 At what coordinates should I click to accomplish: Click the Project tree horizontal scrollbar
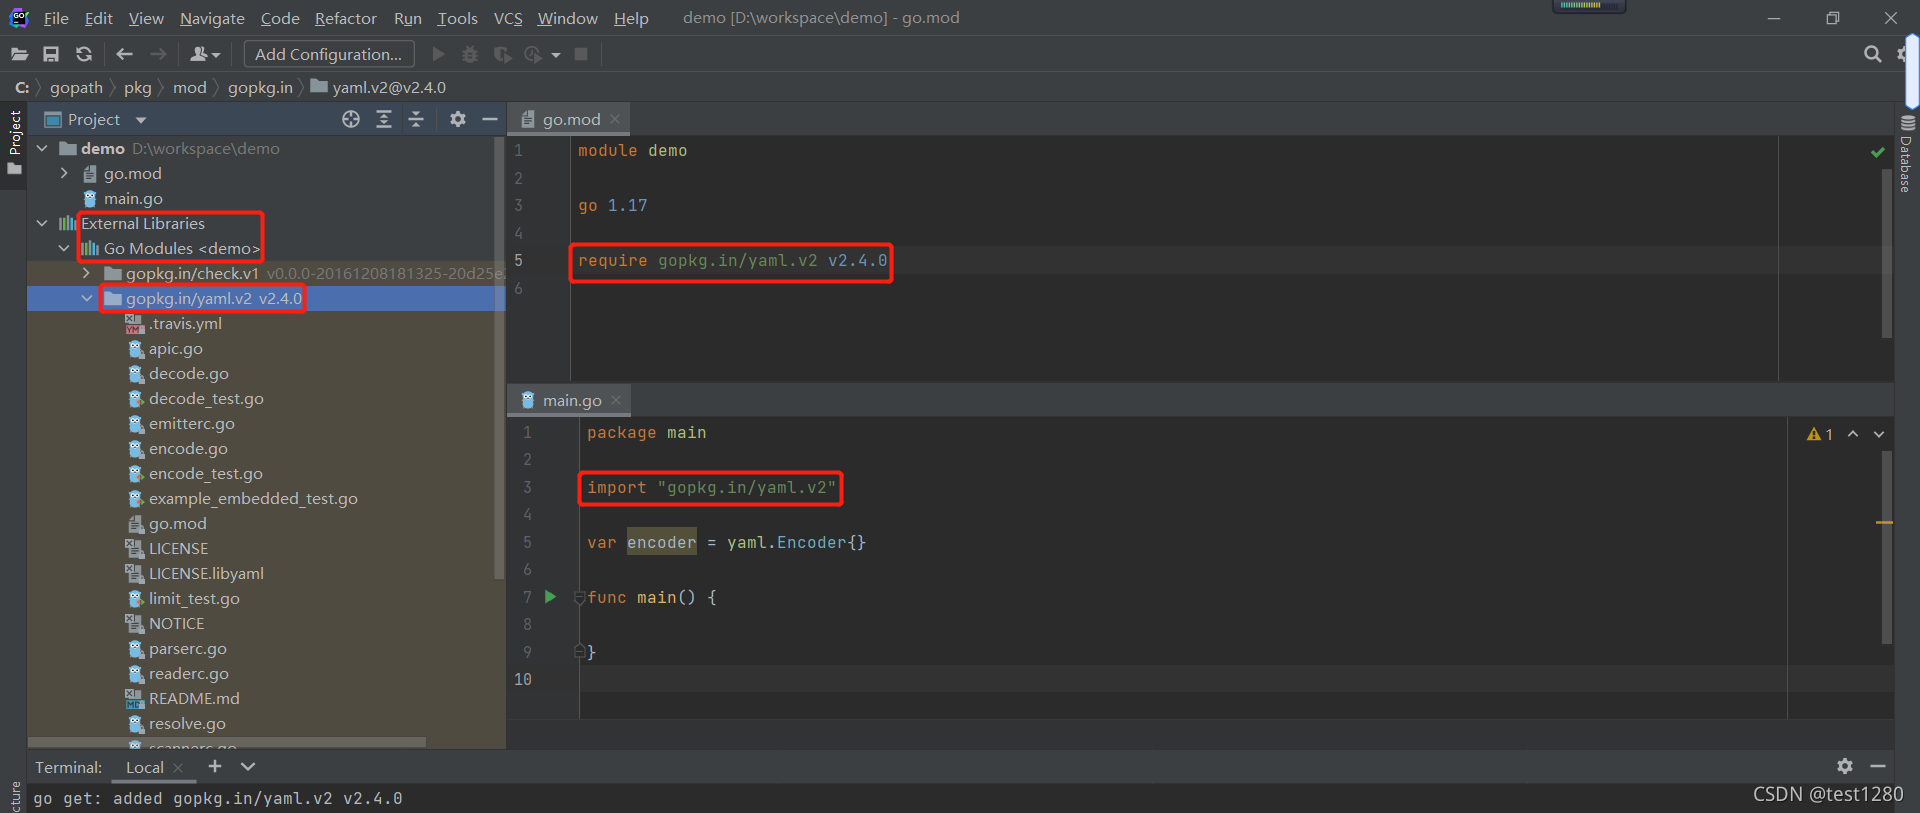228,743
